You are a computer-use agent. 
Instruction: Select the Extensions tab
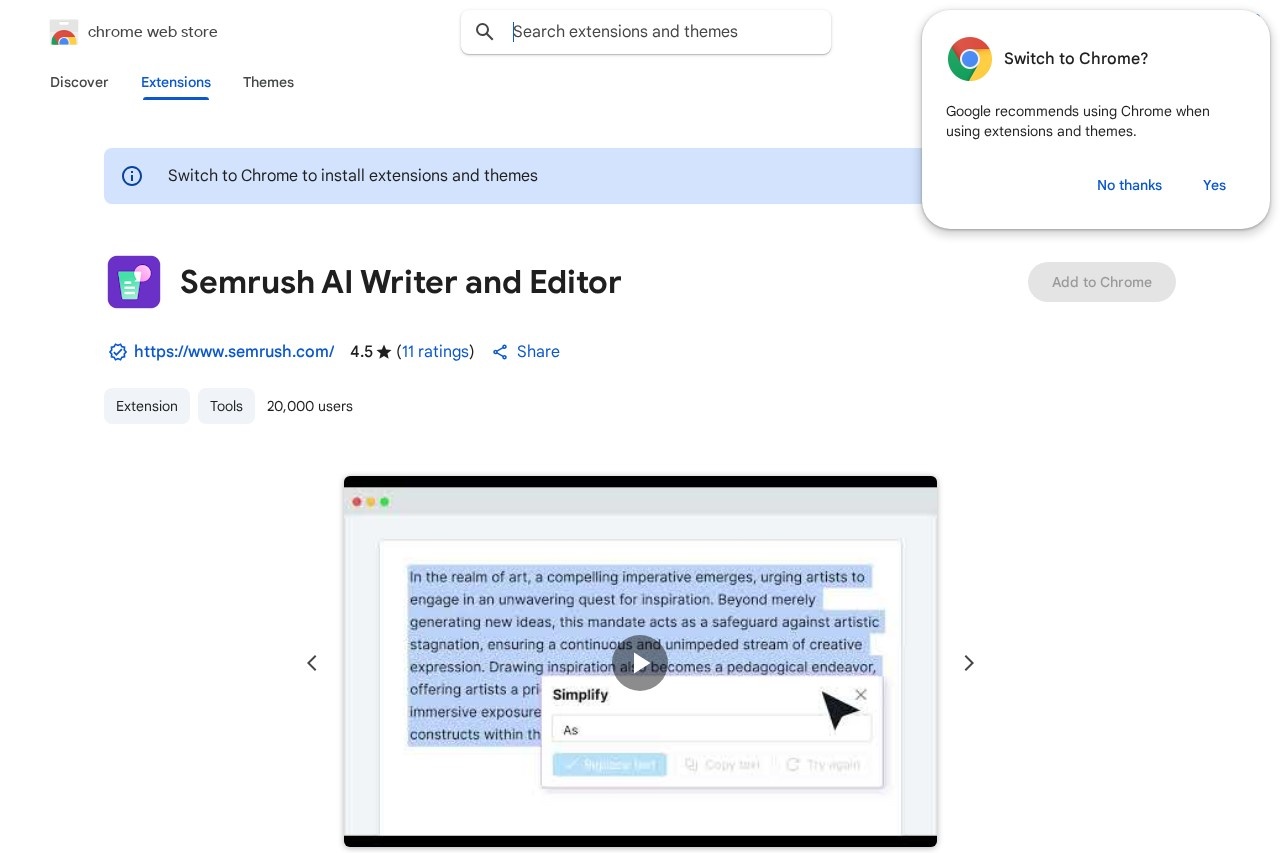176,82
